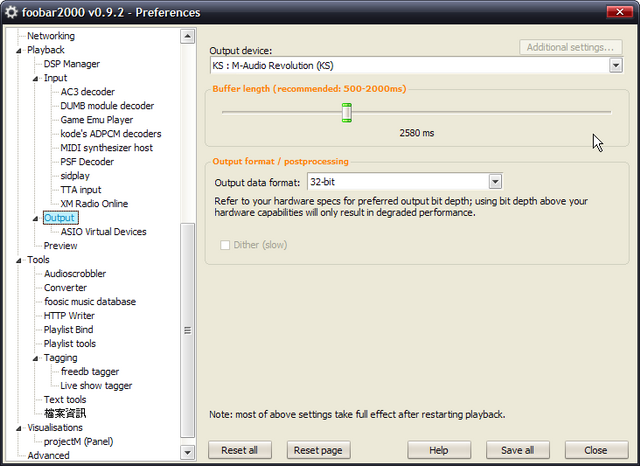
Task: Open Game Emu Player page
Action: tap(97, 120)
